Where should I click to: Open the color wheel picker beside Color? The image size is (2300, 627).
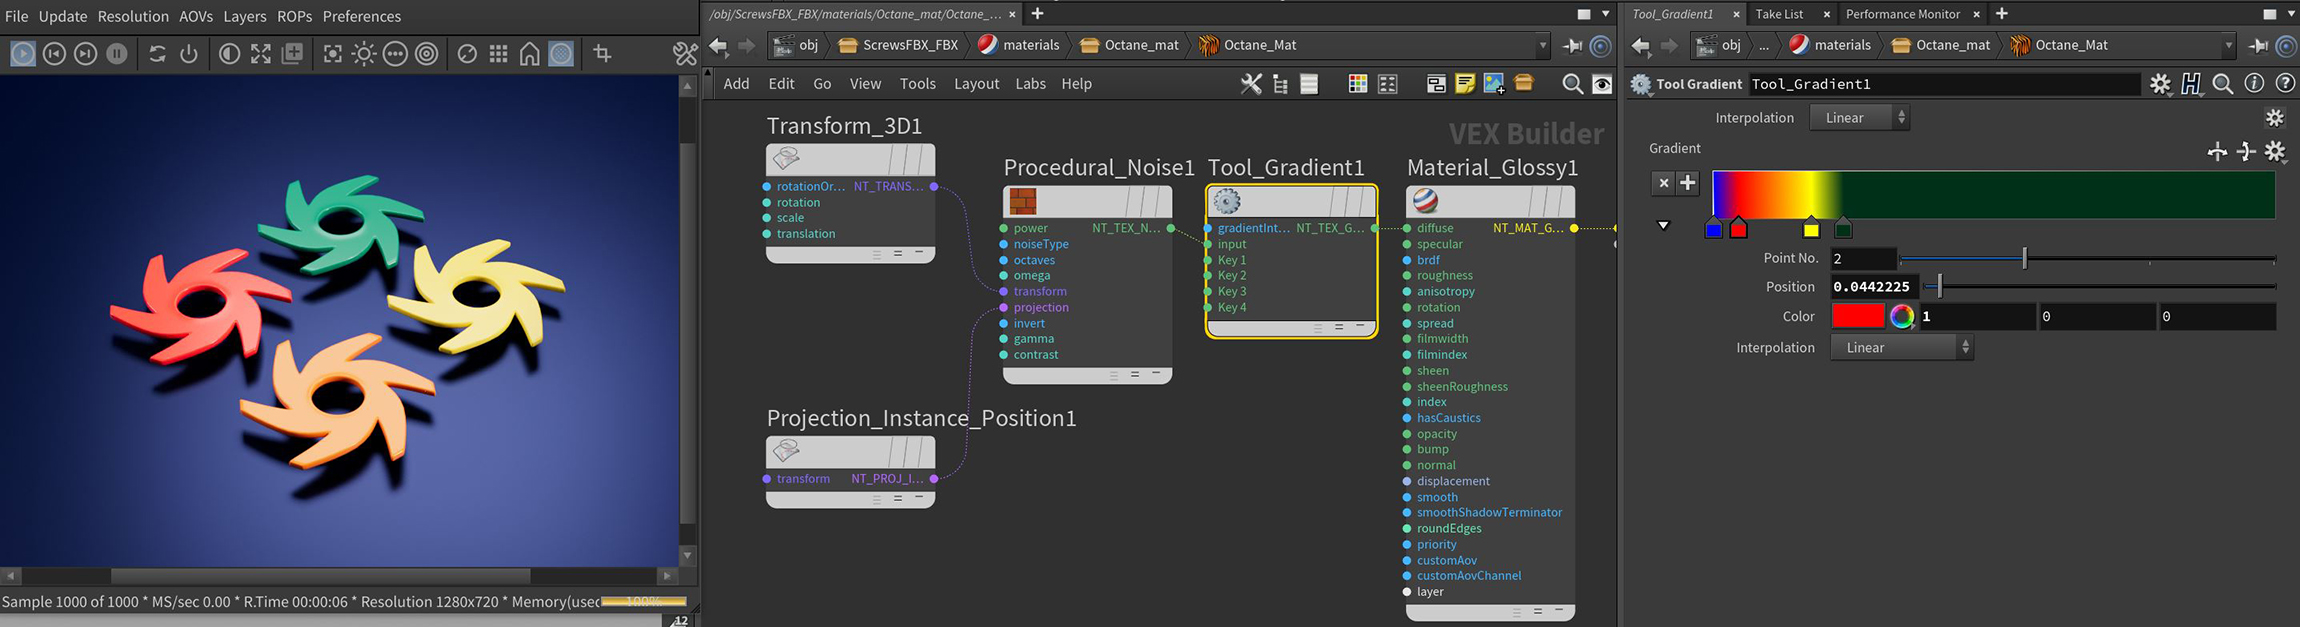(1901, 317)
